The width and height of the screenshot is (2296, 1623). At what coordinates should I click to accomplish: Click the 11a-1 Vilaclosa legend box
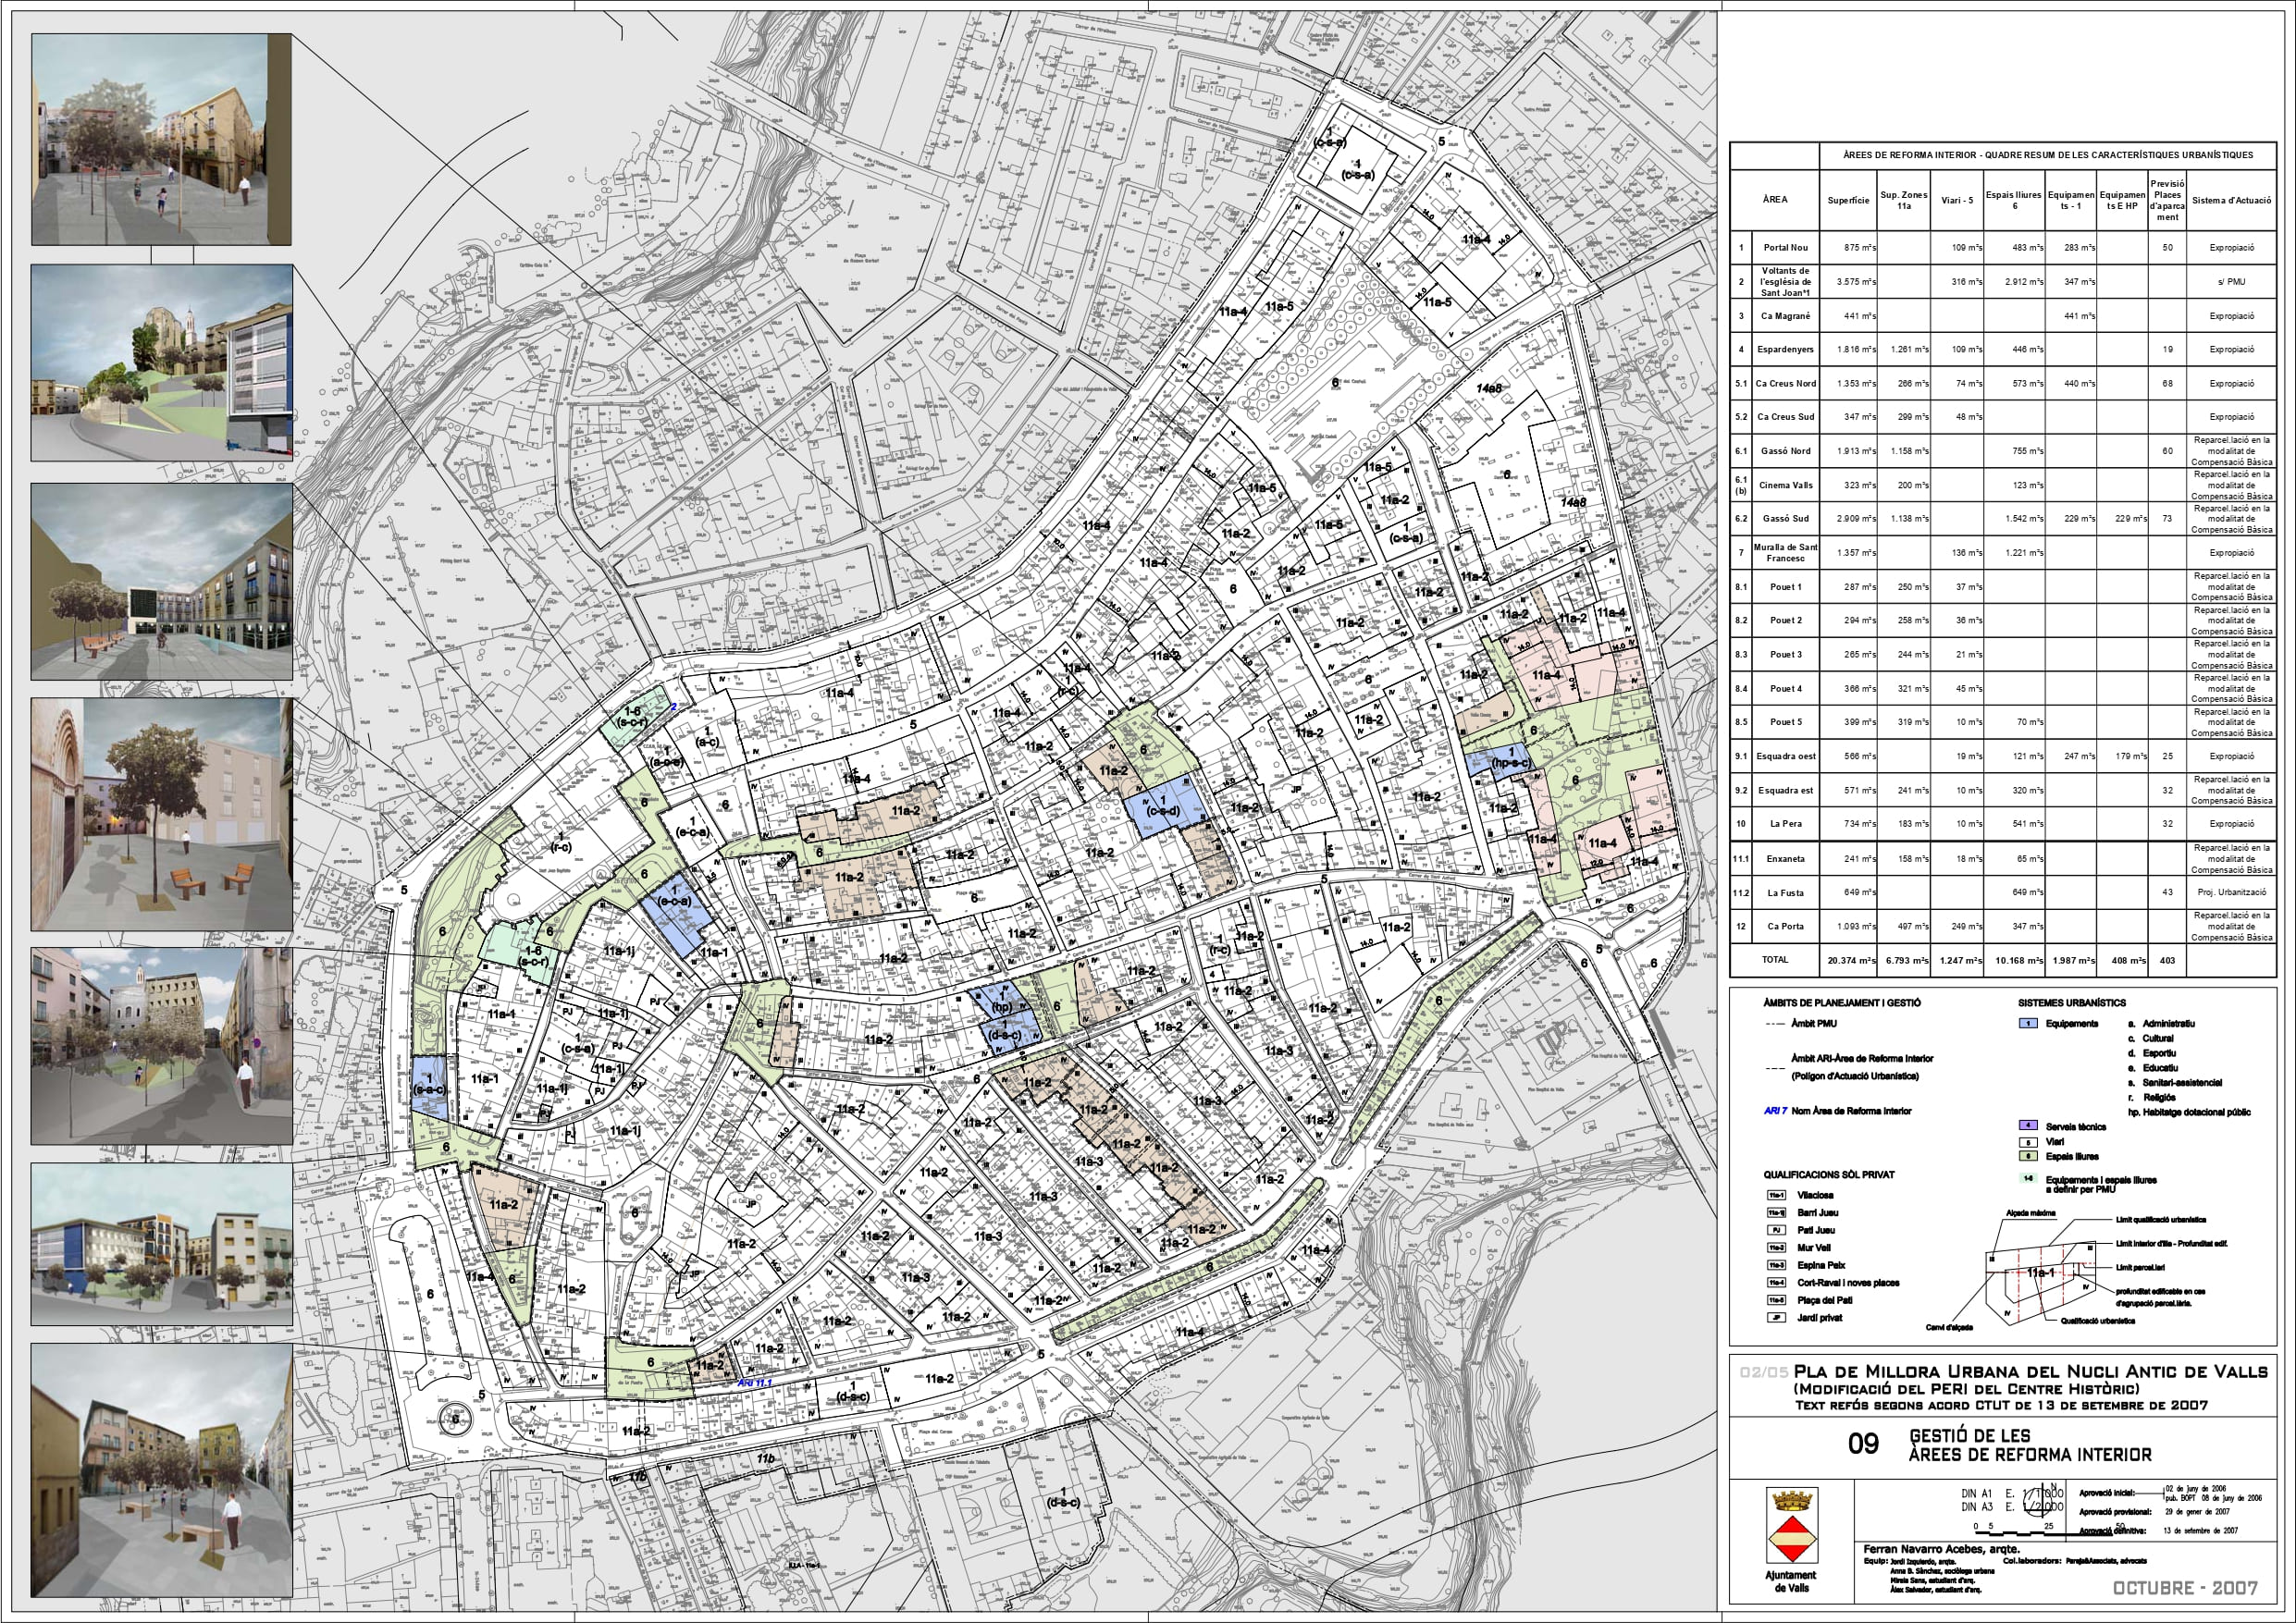tap(1776, 1195)
